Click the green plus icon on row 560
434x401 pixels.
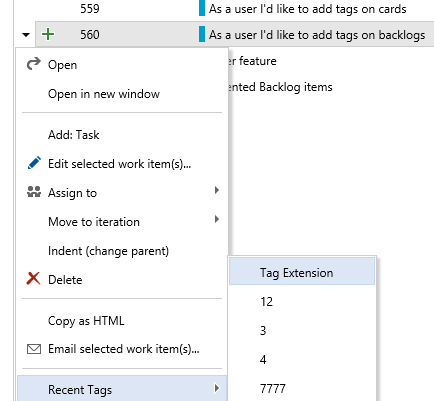coord(48,34)
